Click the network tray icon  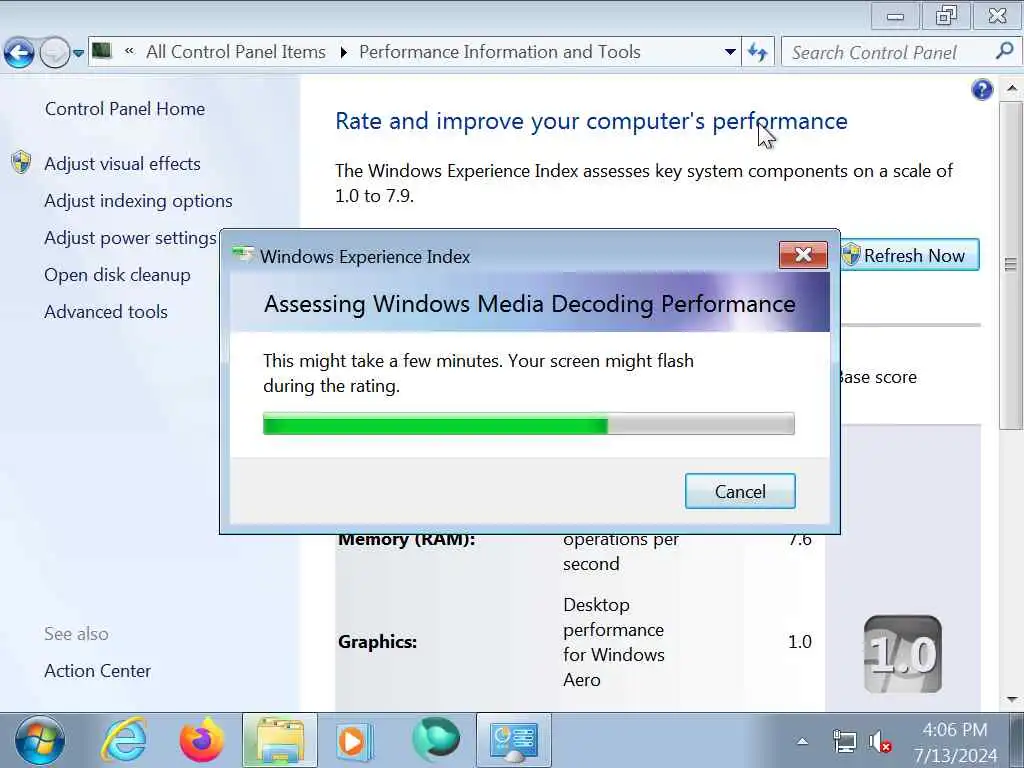[x=844, y=742]
